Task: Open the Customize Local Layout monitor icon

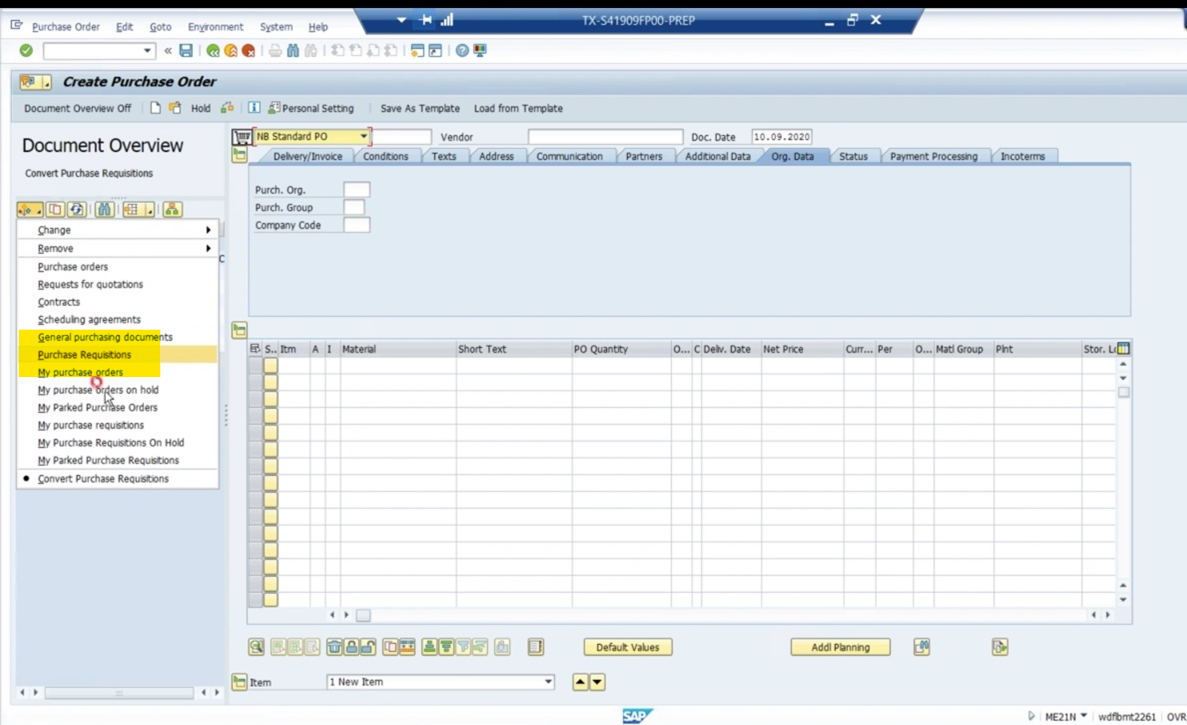Action: click(480, 51)
